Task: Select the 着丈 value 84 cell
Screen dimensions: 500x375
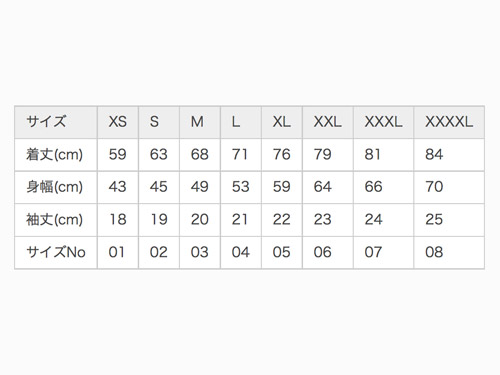Action: [x=449, y=155]
